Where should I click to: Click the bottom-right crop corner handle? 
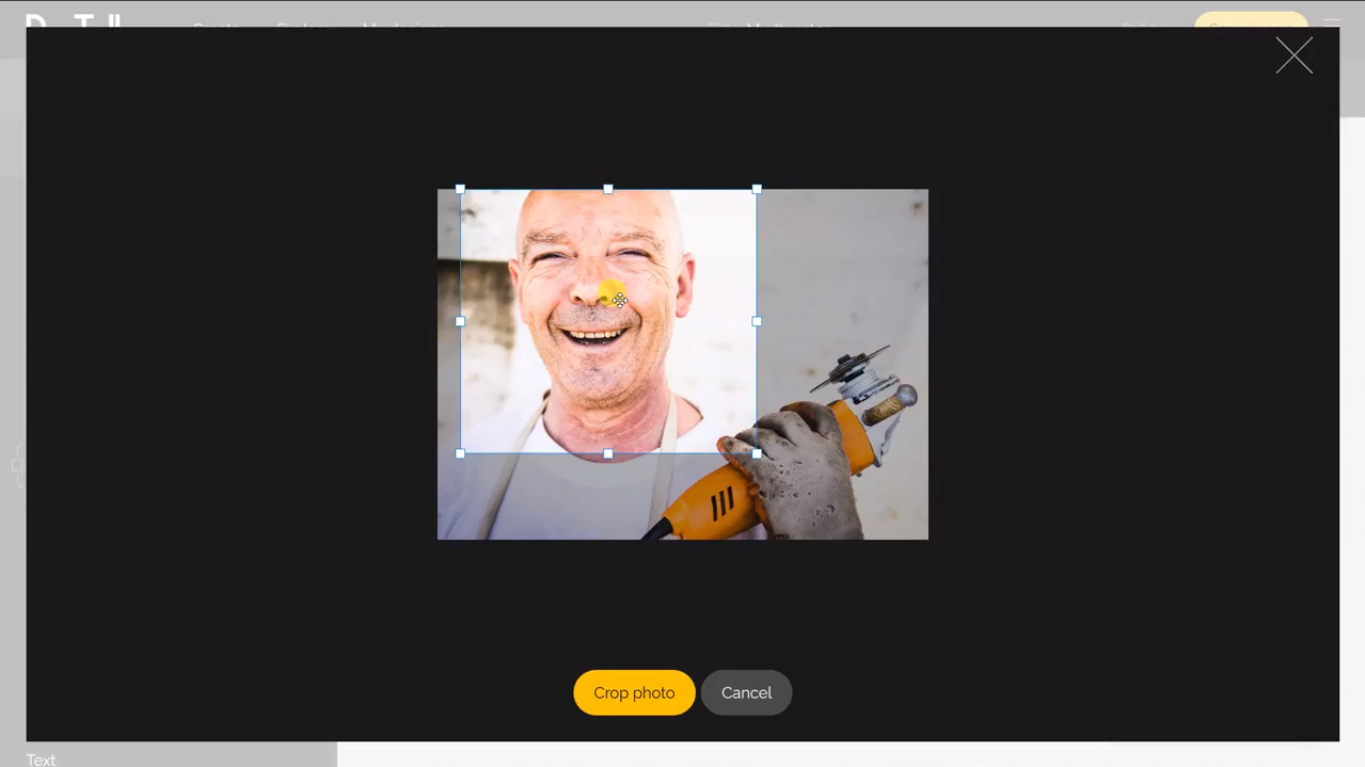(757, 454)
